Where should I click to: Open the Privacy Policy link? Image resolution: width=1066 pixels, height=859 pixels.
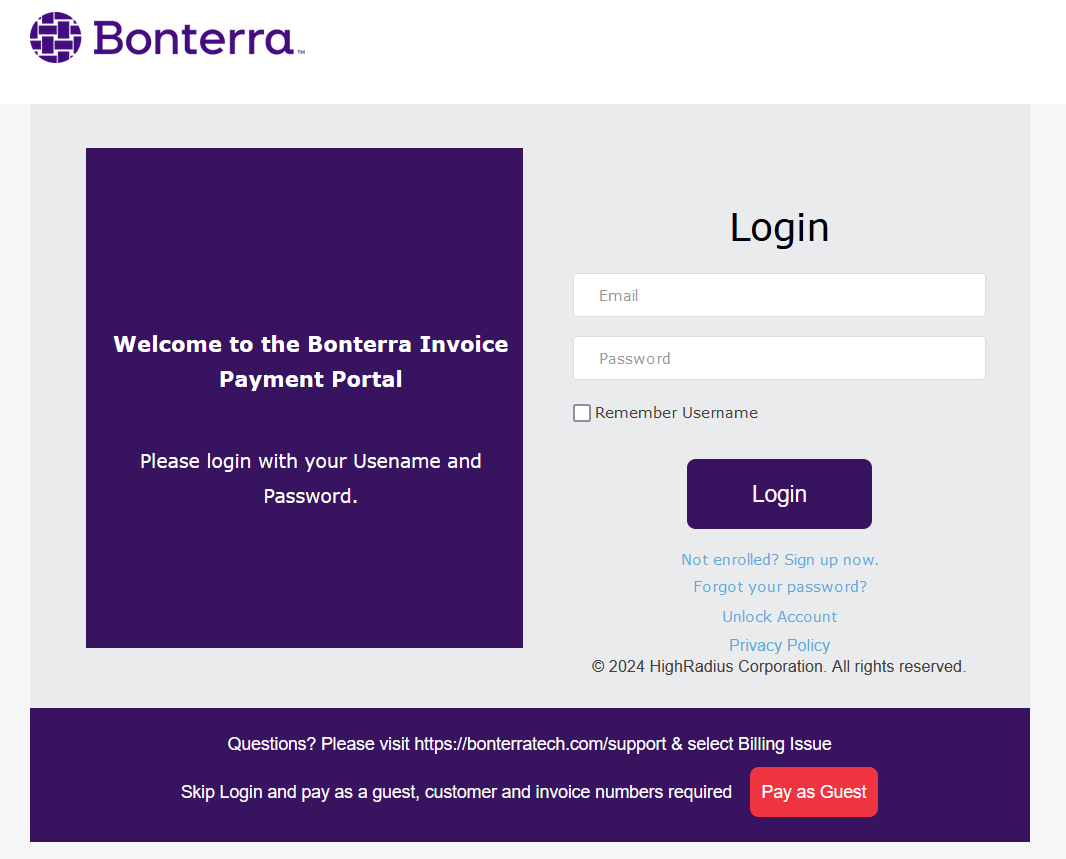point(780,645)
